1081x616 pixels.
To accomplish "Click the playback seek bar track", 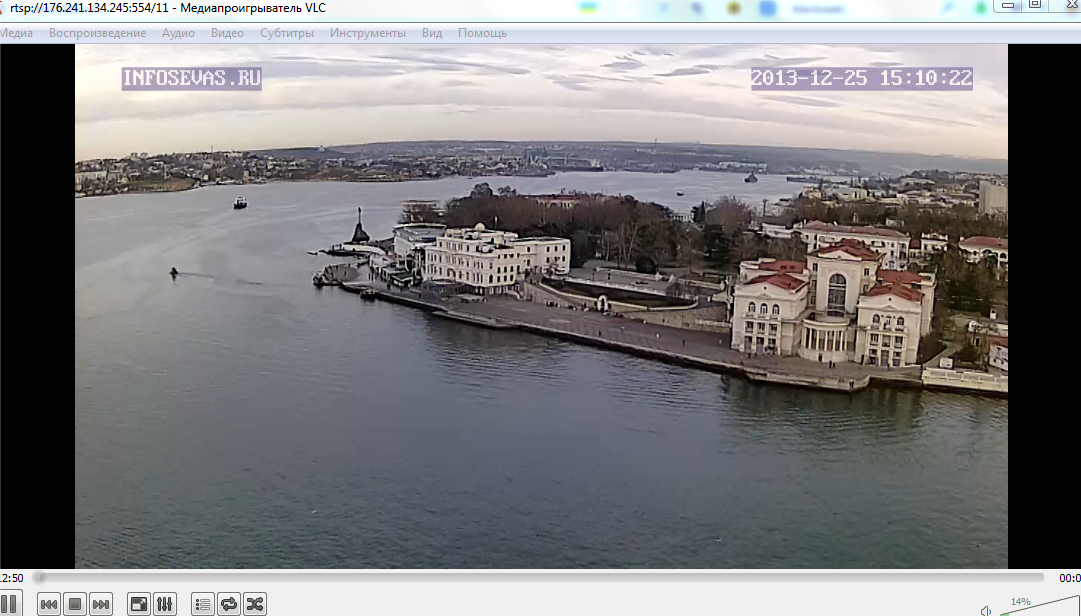I will [x=540, y=578].
